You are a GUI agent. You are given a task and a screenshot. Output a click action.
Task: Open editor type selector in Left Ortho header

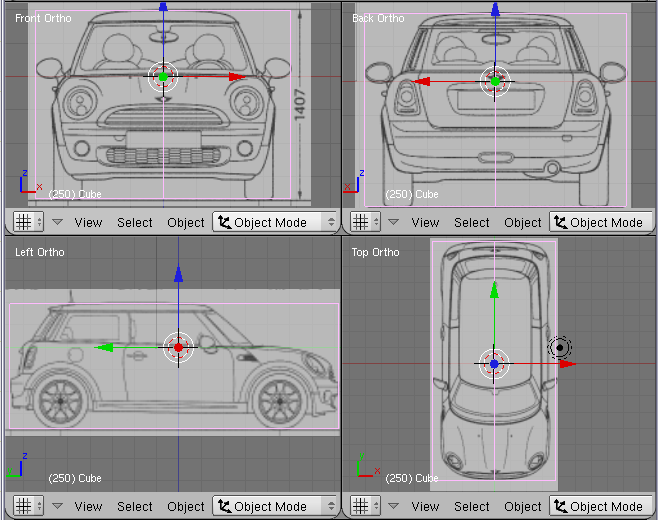coord(28,506)
